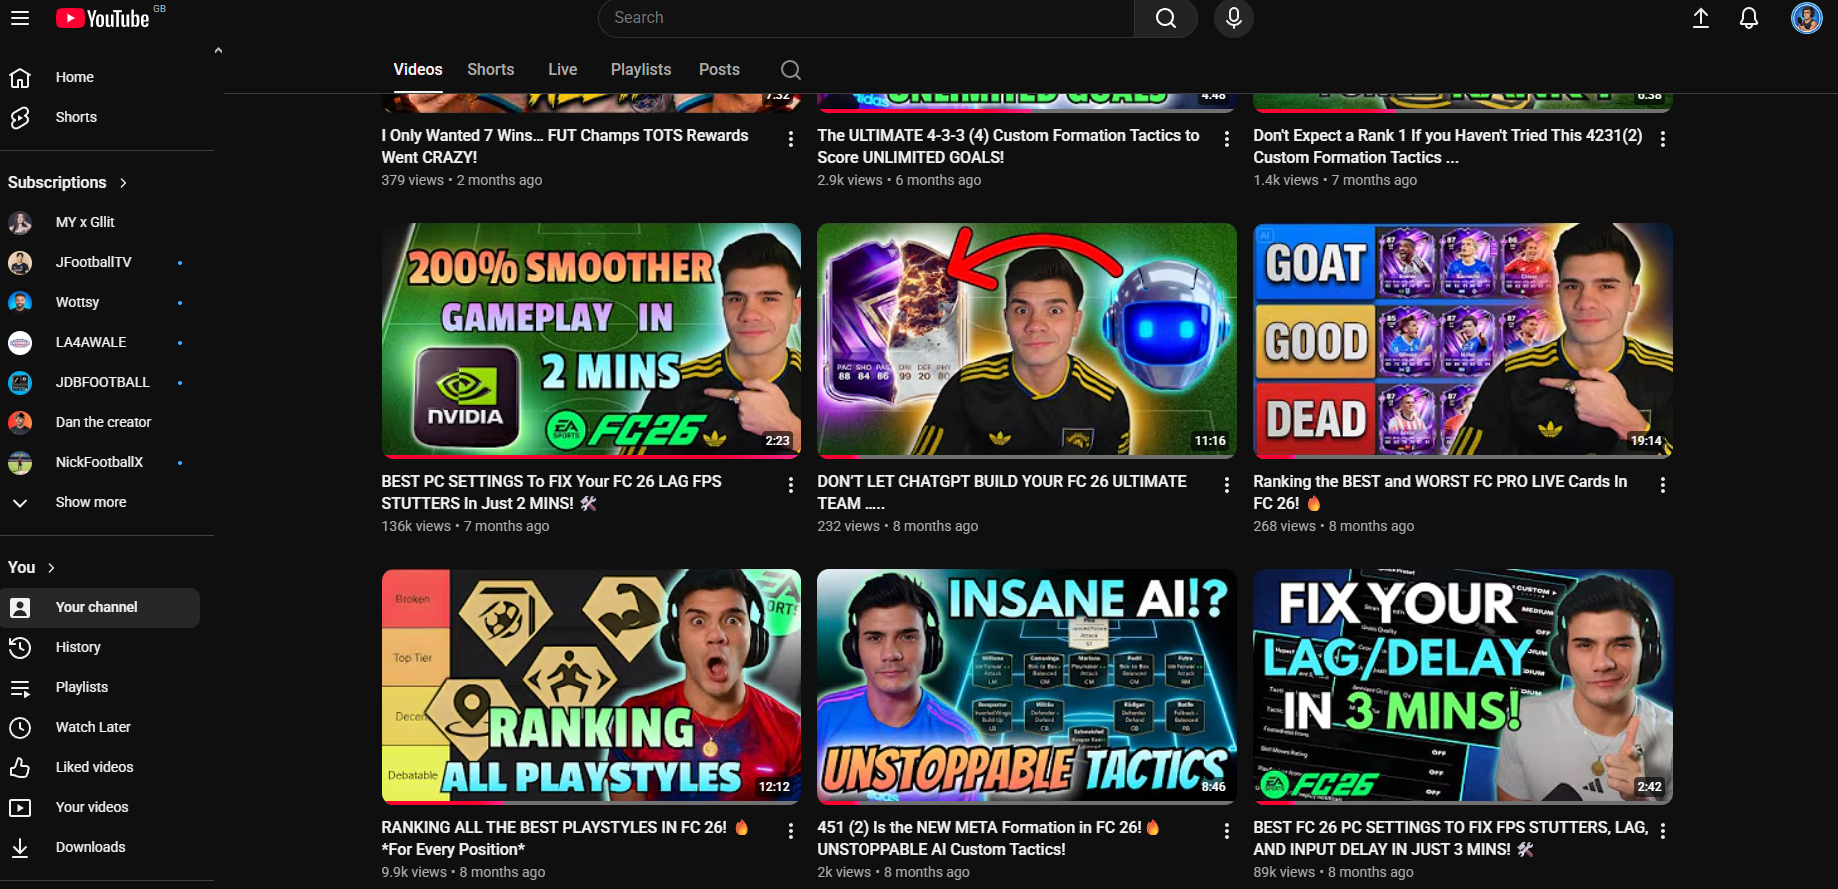Open the account avatar menu
The height and width of the screenshot is (889, 1838).
[1806, 18]
